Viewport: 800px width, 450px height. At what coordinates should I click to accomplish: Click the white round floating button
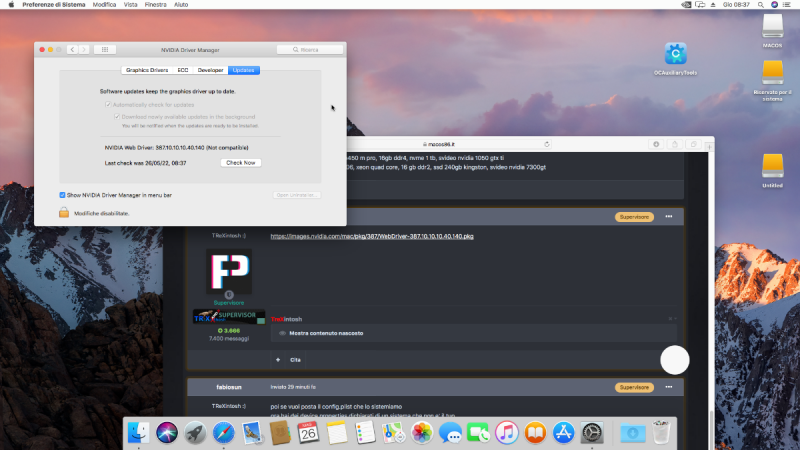pyautogui.click(x=674, y=360)
